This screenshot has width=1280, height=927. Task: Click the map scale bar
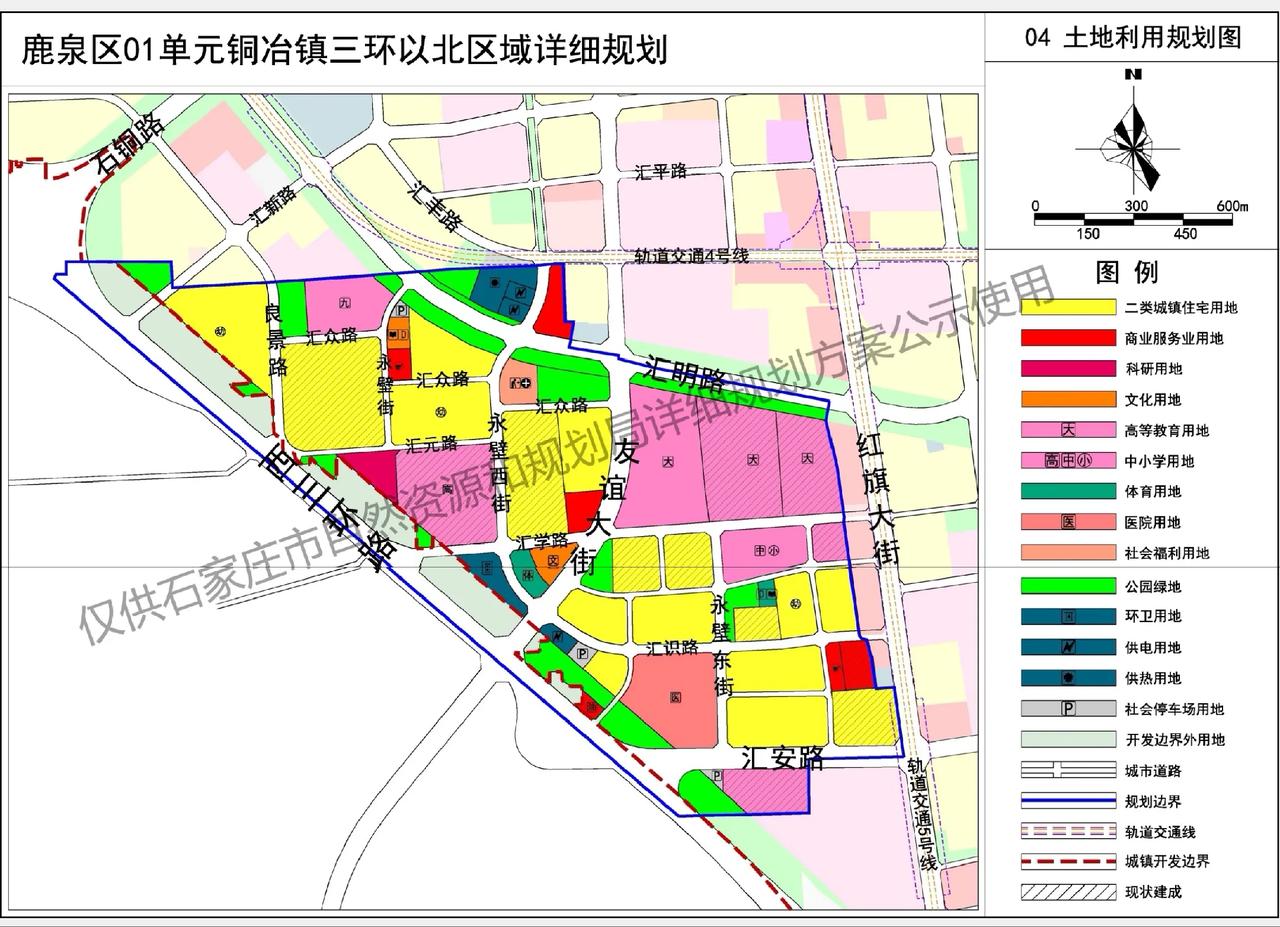coord(1135,220)
